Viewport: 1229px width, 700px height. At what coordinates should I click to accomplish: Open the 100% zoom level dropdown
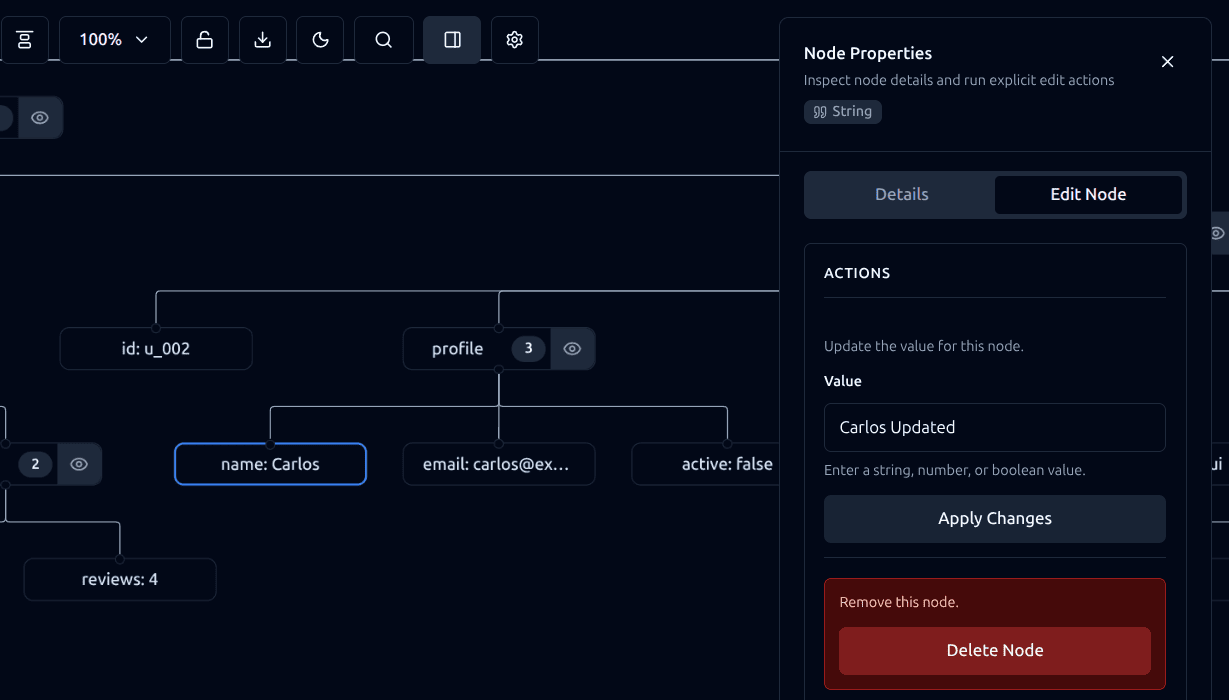point(115,39)
